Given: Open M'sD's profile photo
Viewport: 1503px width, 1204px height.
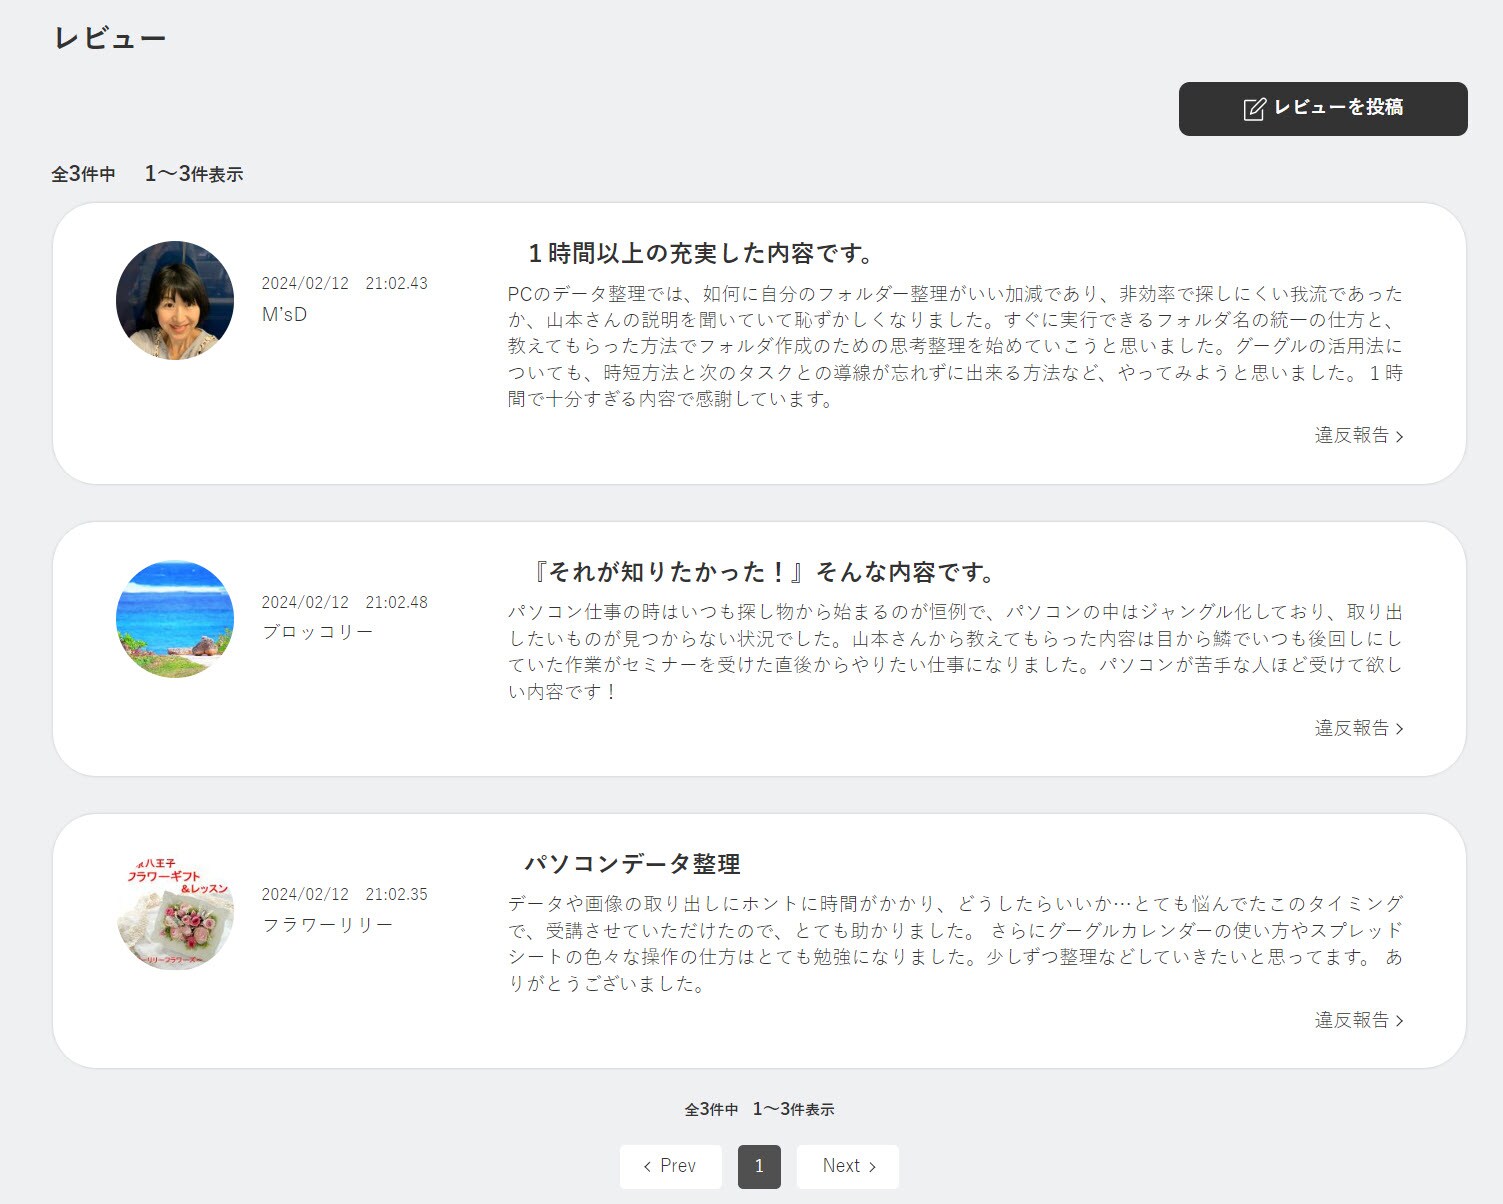Looking at the screenshot, I should coord(175,300).
